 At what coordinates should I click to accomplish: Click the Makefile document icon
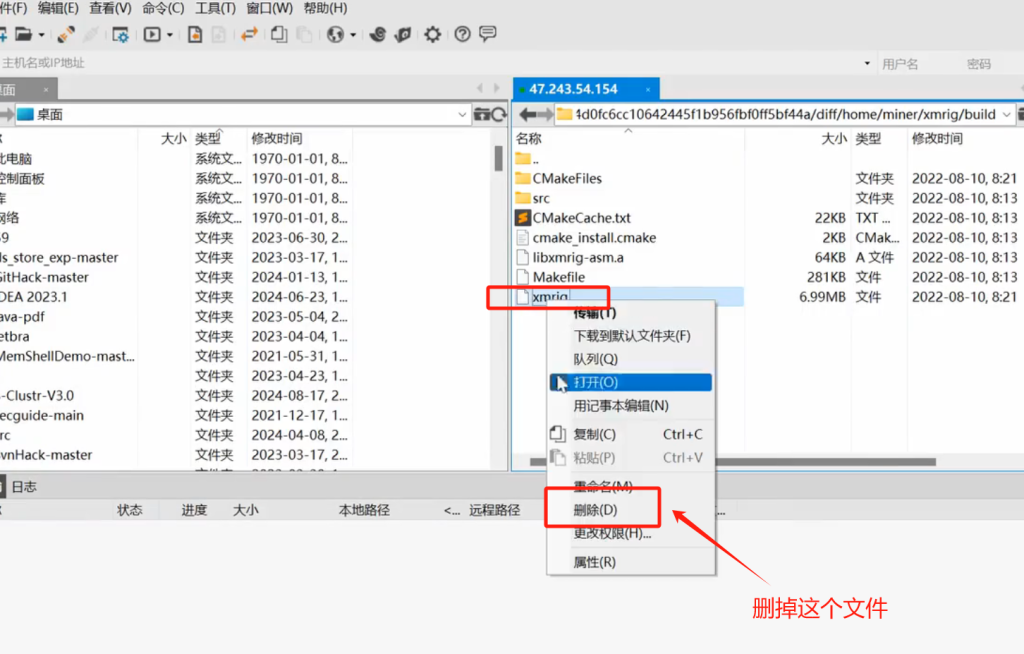click(522, 277)
